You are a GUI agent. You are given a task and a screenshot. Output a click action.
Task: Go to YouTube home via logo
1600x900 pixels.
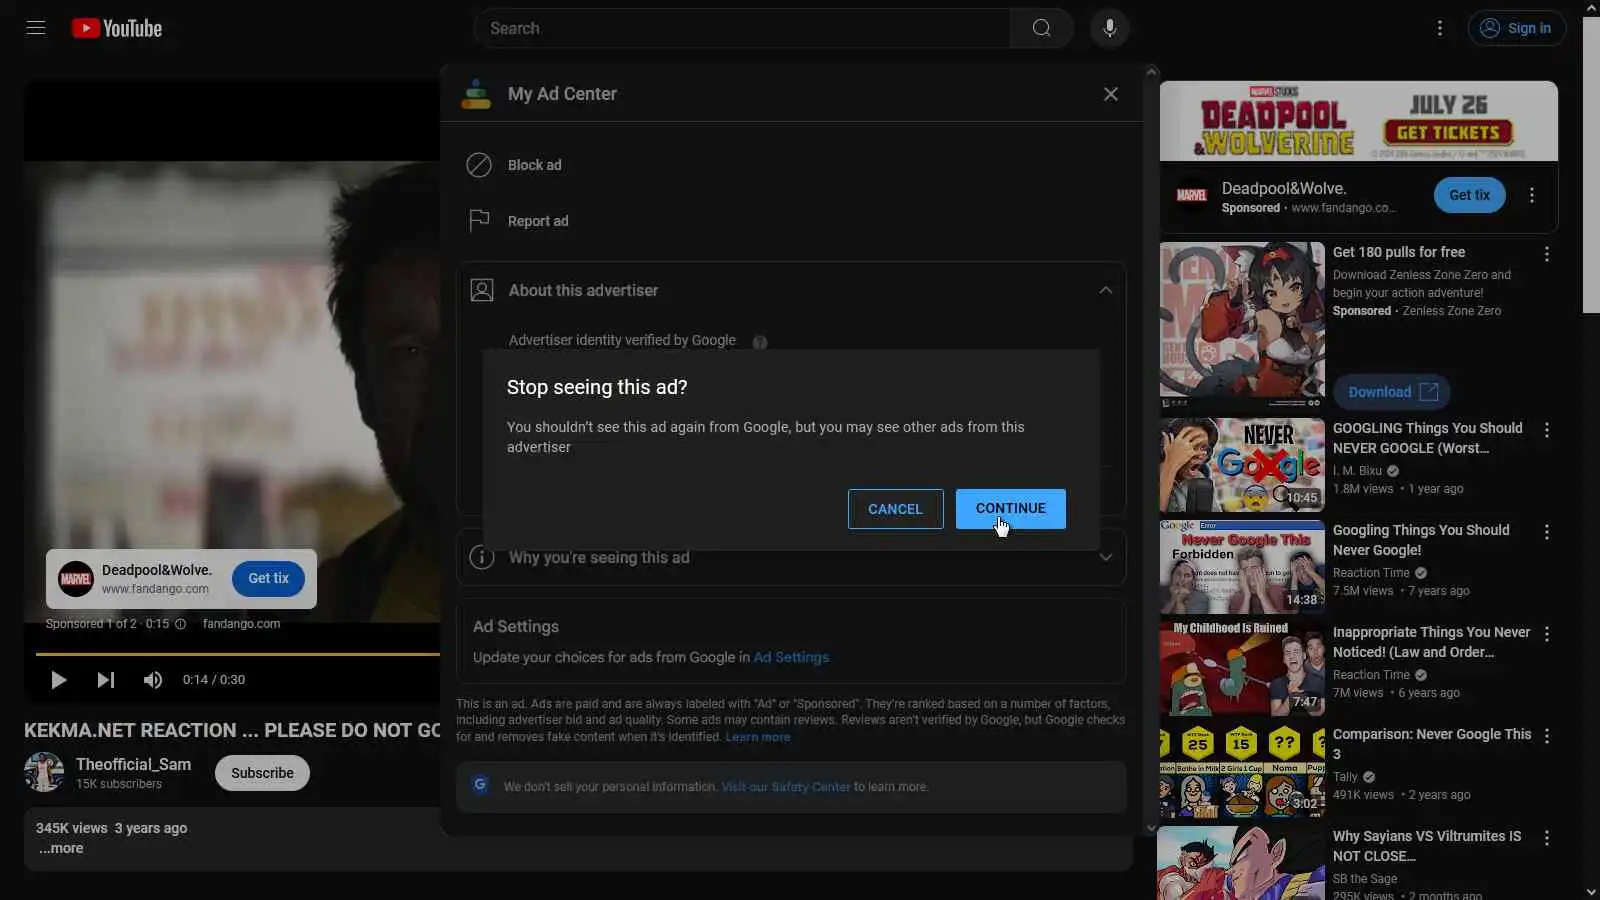click(x=117, y=28)
